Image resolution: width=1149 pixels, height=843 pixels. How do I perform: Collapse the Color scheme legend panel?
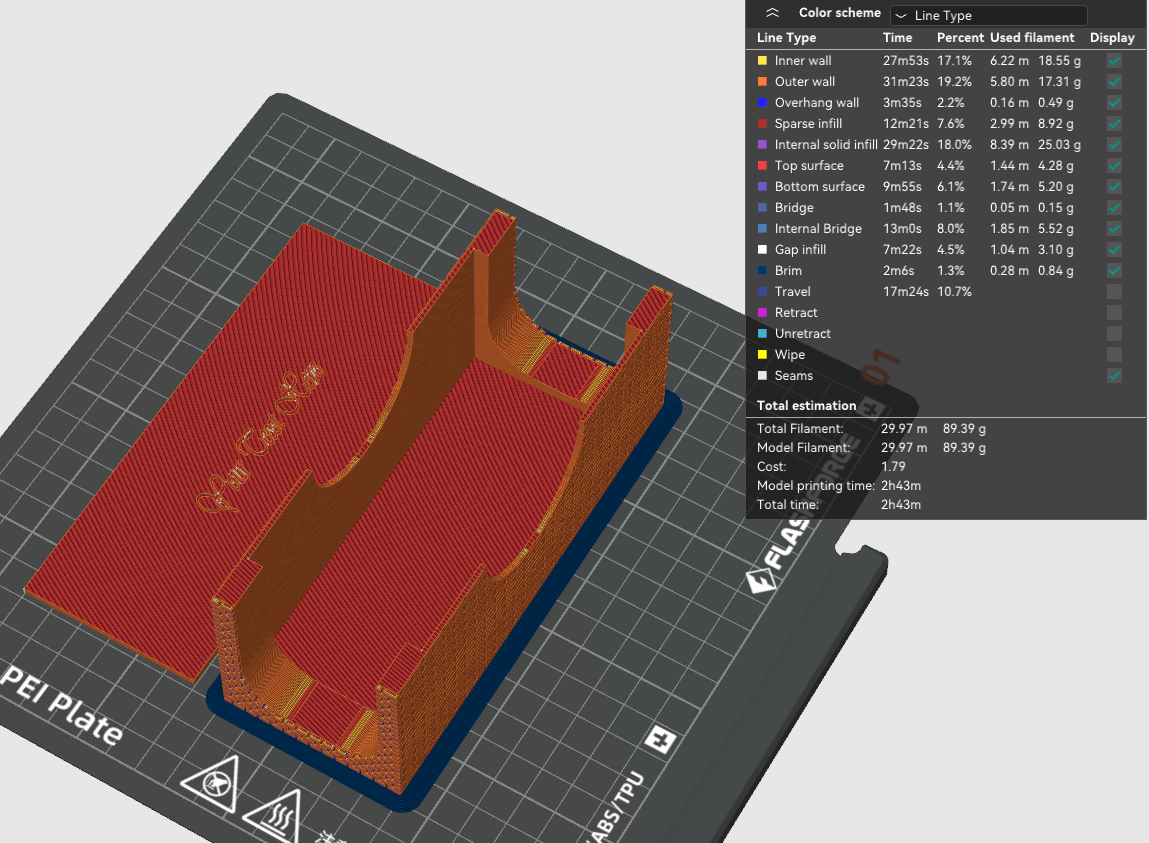[x=772, y=13]
